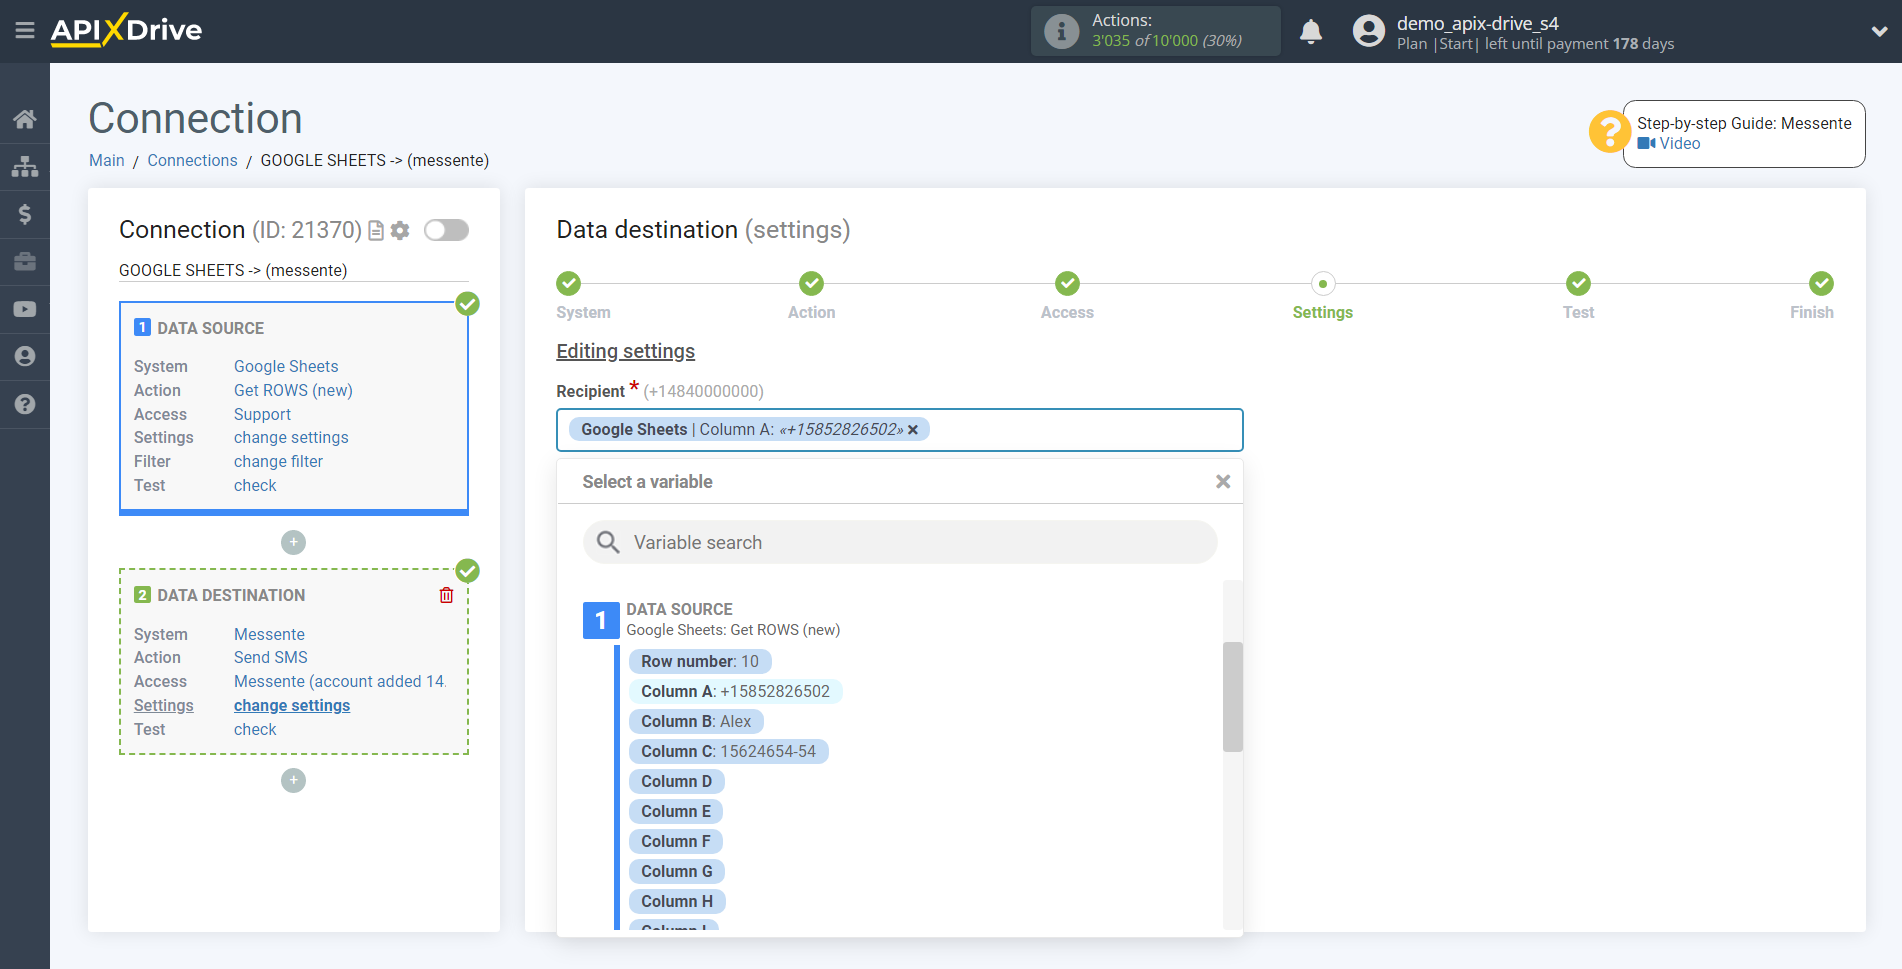Select Column A: +15852826502 variable

[x=735, y=691]
